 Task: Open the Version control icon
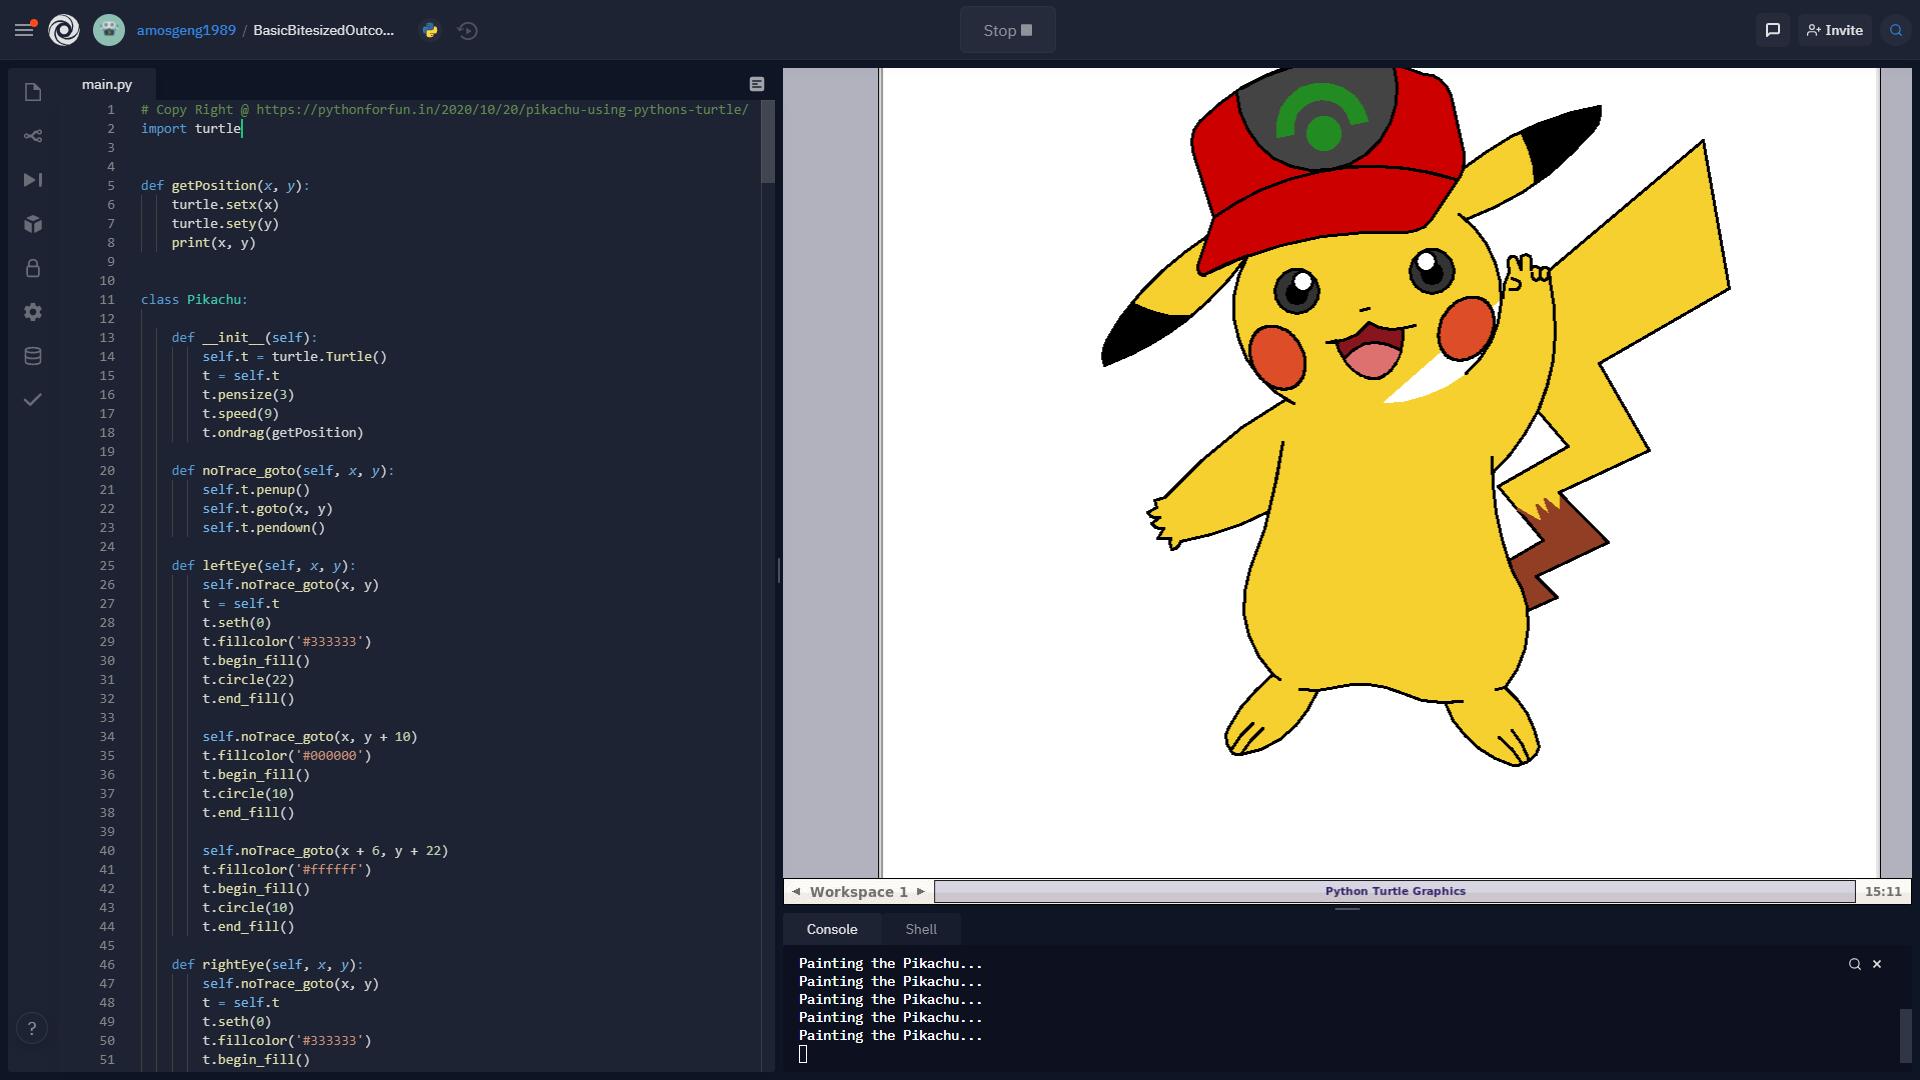click(x=33, y=136)
